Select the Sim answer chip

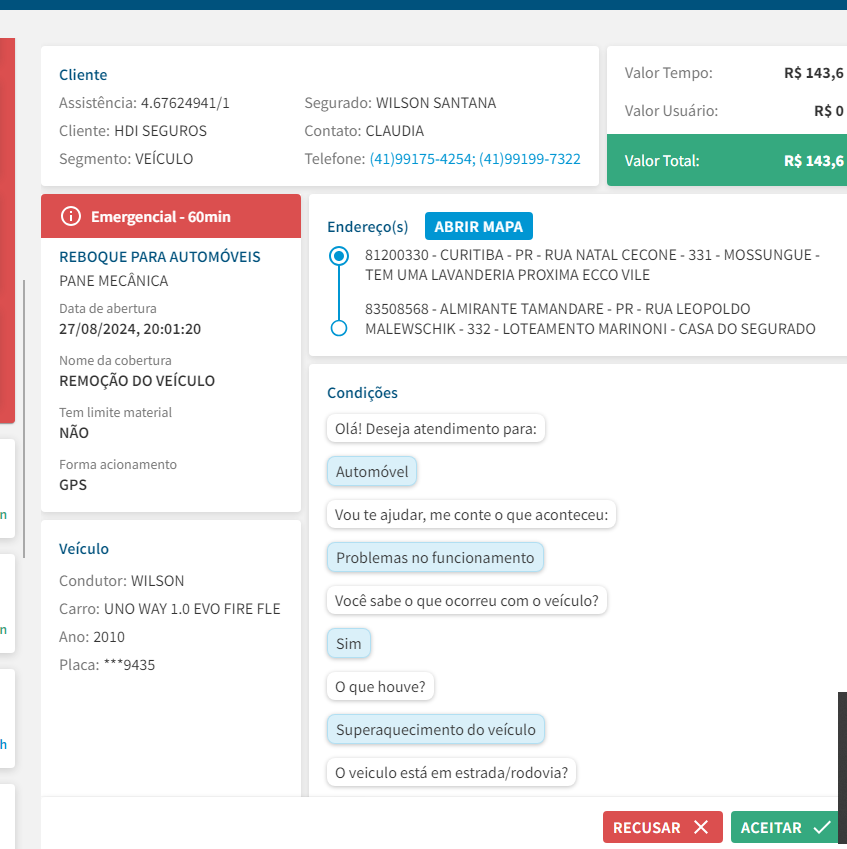point(348,644)
